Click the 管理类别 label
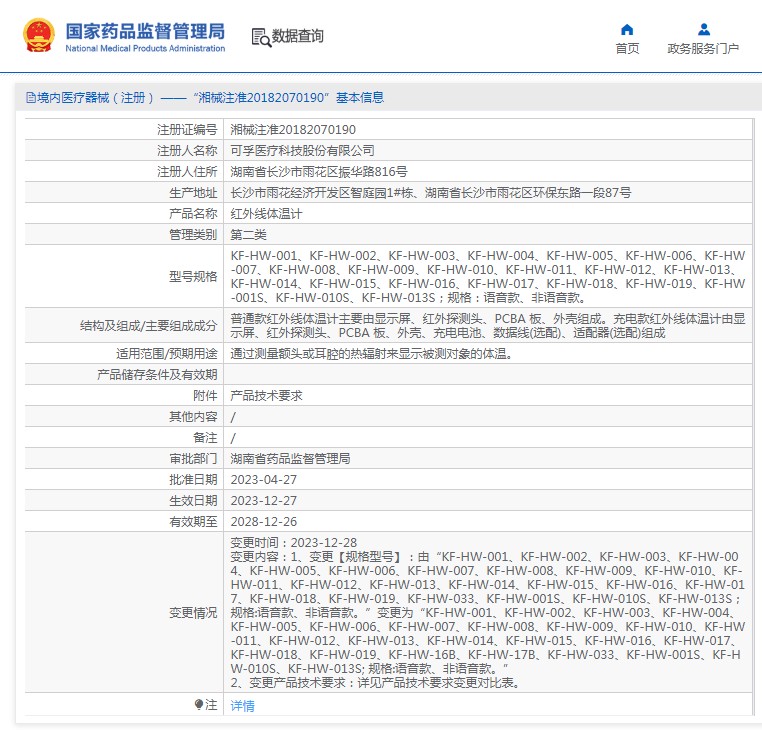762x730 pixels. point(193,235)
